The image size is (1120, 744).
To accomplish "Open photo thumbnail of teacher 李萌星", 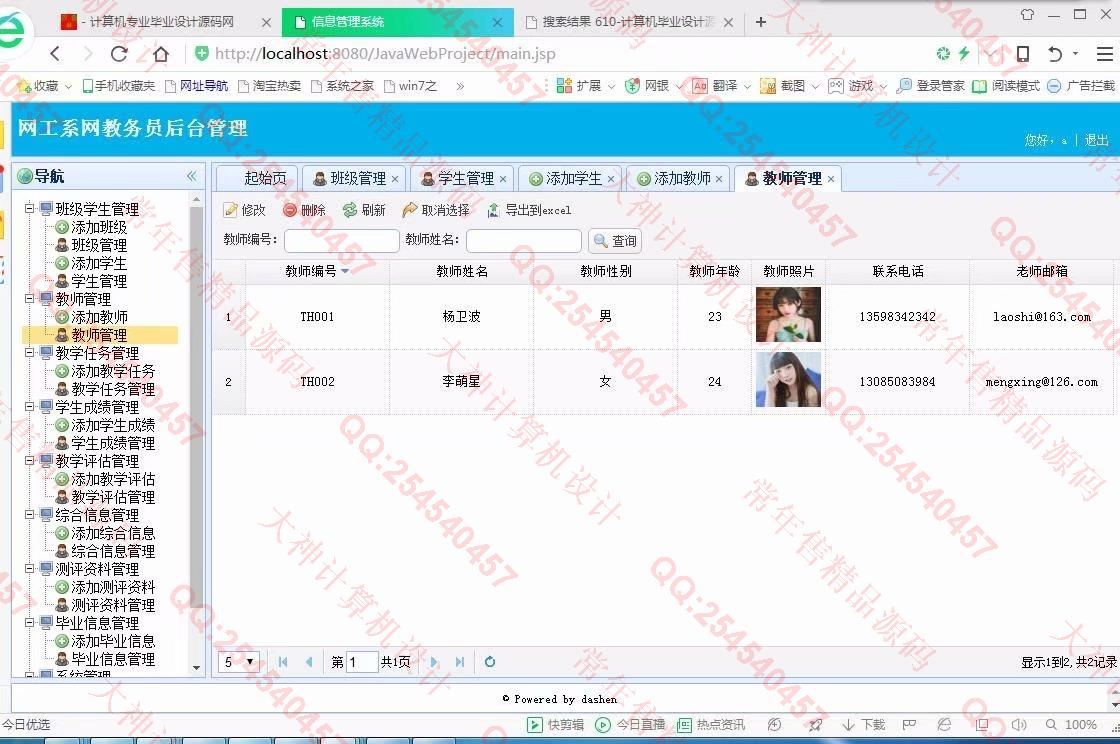I will click(x=788, y=379).
